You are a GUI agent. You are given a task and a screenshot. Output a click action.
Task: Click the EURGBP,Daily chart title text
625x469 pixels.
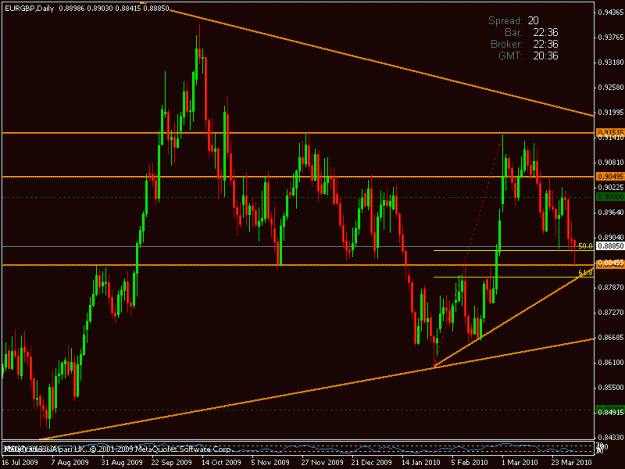pos(29,8)
